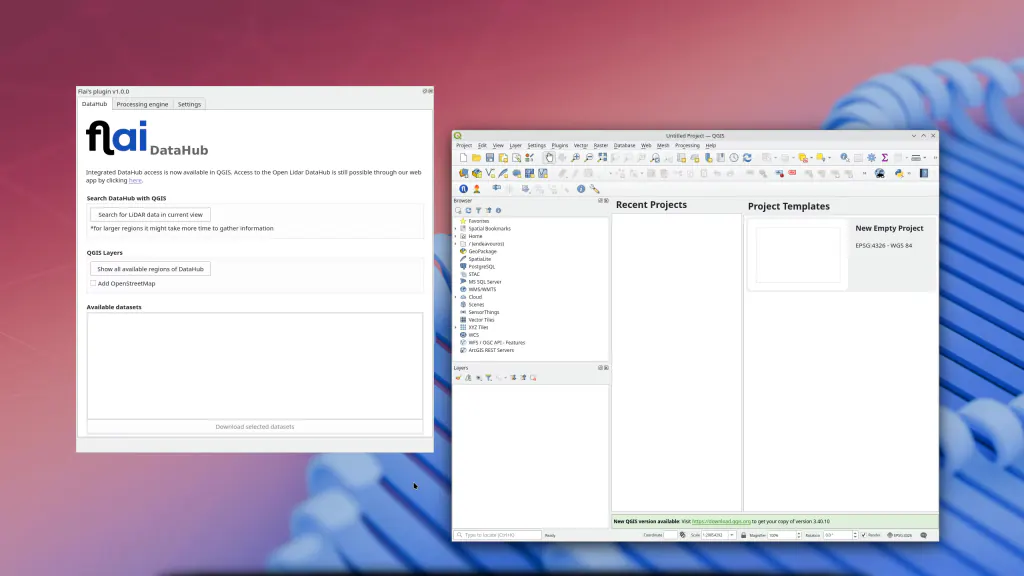Open the download.qgis.org link
This screenshot has height=576, width=1024.
pyautogui.click(x=721, y=521)
